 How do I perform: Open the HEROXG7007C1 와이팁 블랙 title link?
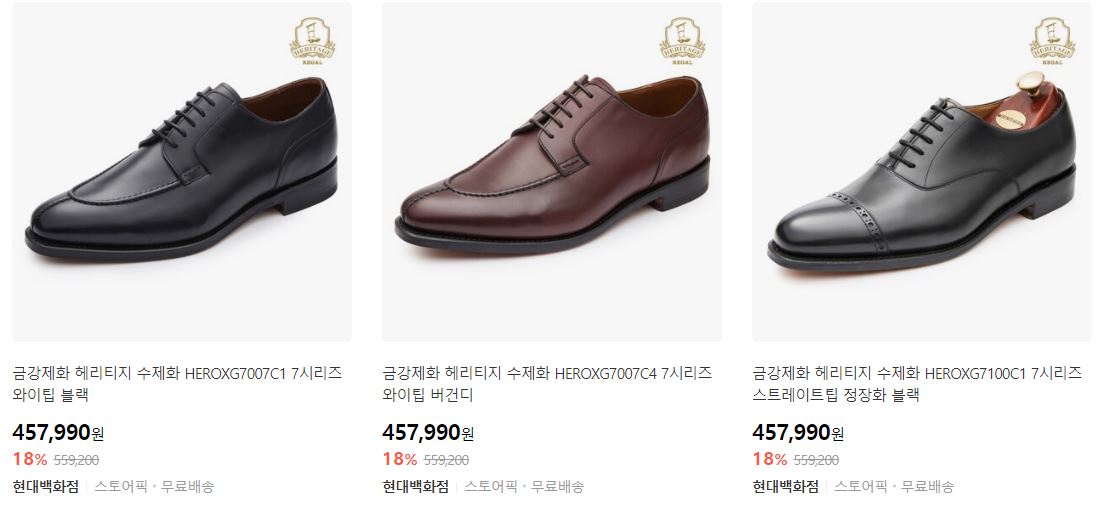click(178, 384)
